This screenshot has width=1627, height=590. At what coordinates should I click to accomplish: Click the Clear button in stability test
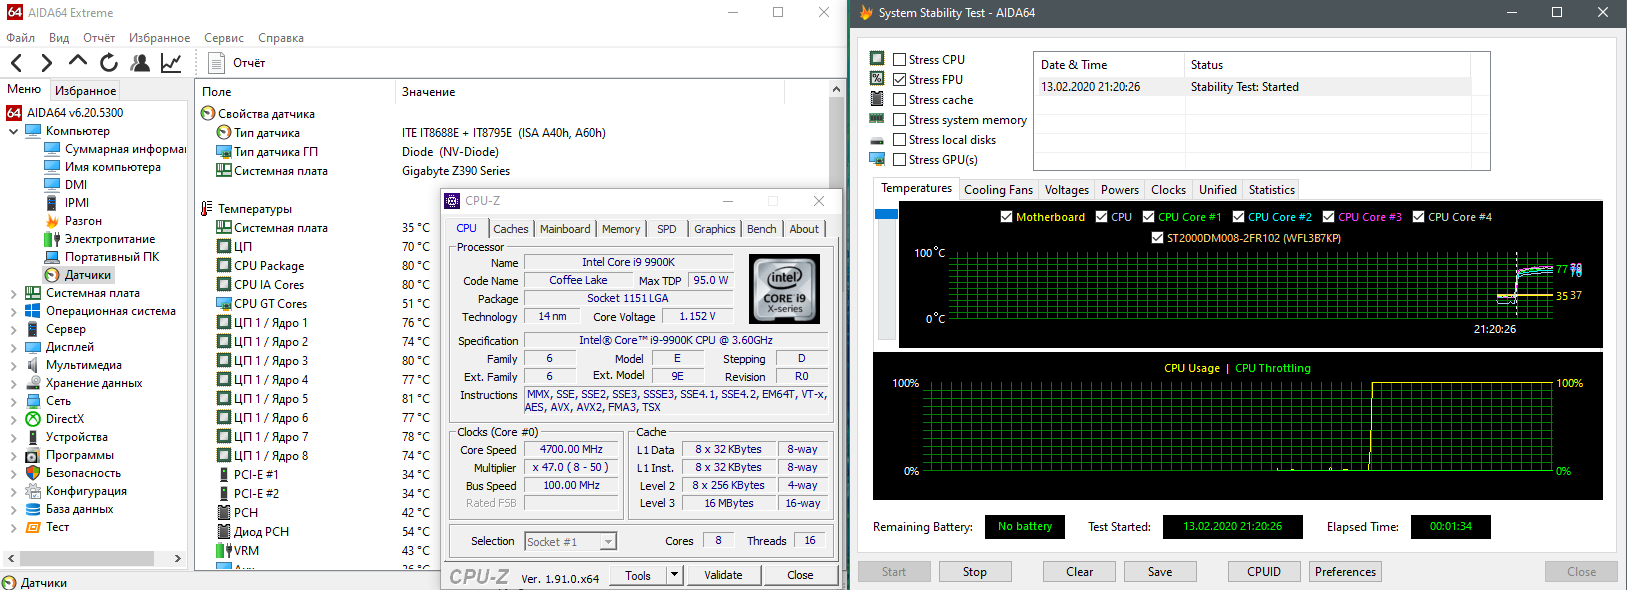1079,572
